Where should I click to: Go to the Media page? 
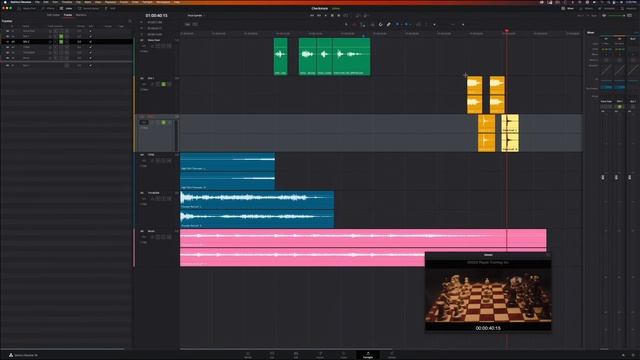point(248,355)
